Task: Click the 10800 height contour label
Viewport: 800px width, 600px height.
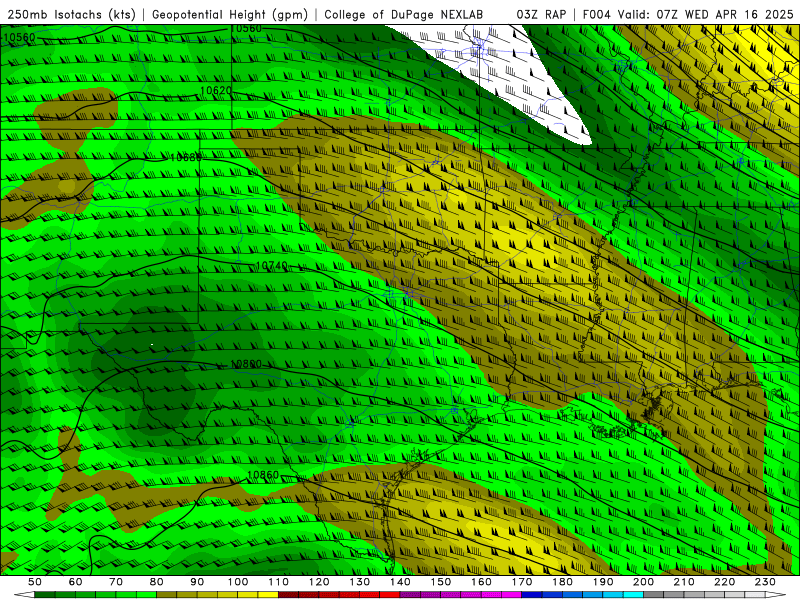Action: tap(246, 364)
